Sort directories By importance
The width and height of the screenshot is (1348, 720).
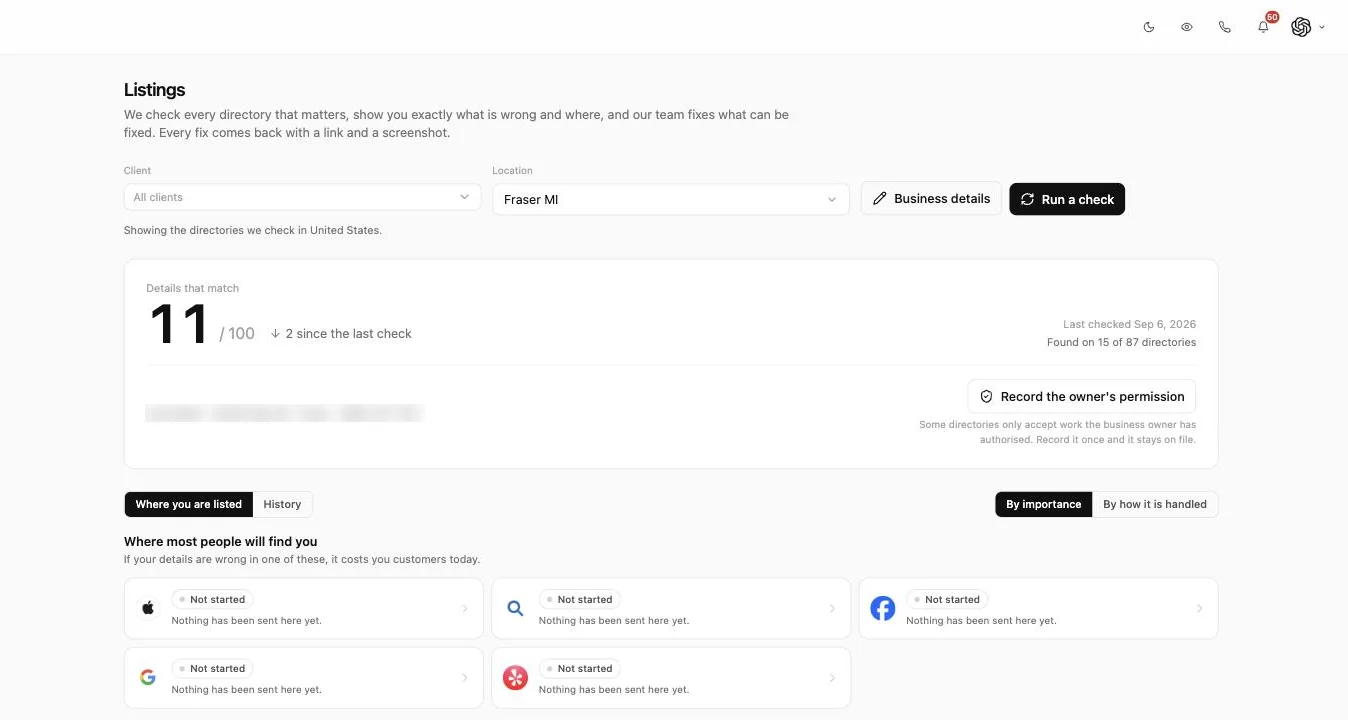point(1043,504)
